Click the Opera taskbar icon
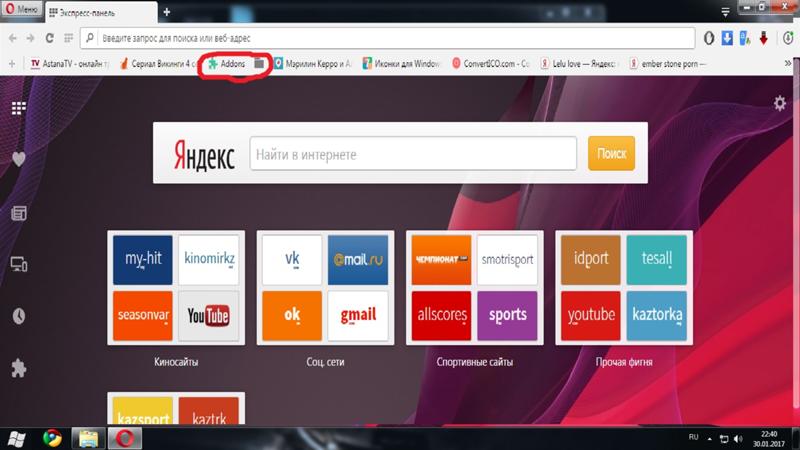Viewport: 800px width, 450px height. 124,438
